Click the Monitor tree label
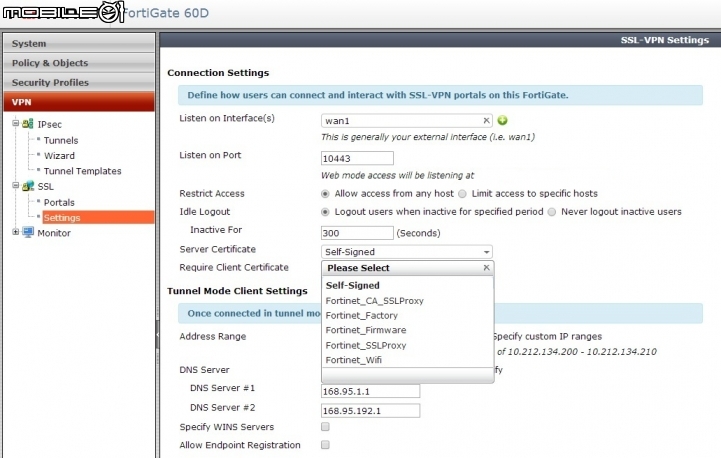The width and height of the screenshot is (721, 458). click(x=54, y=233)
